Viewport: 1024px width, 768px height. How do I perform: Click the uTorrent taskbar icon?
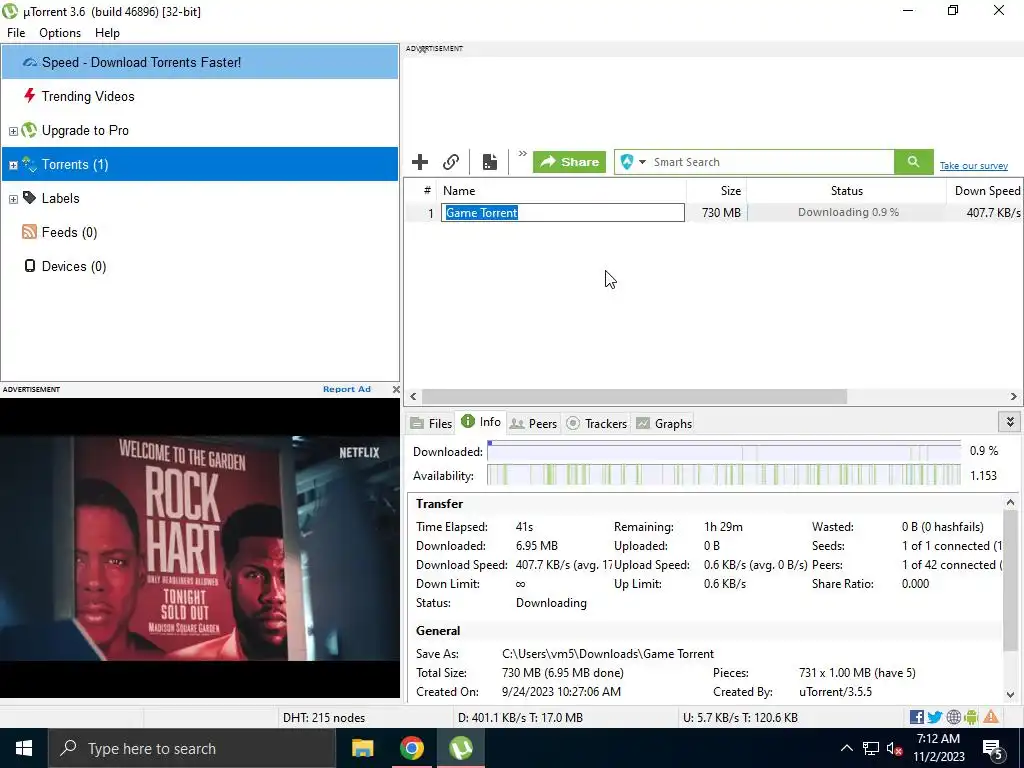(x=461, y=748)
